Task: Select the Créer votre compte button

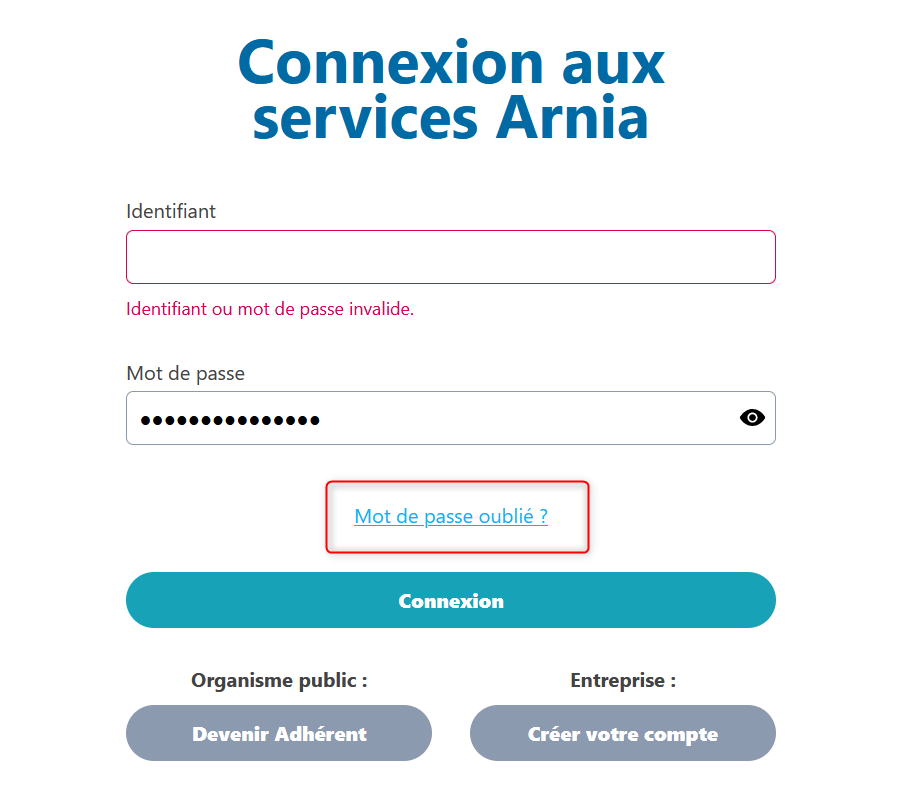Action: pos(622,734)
